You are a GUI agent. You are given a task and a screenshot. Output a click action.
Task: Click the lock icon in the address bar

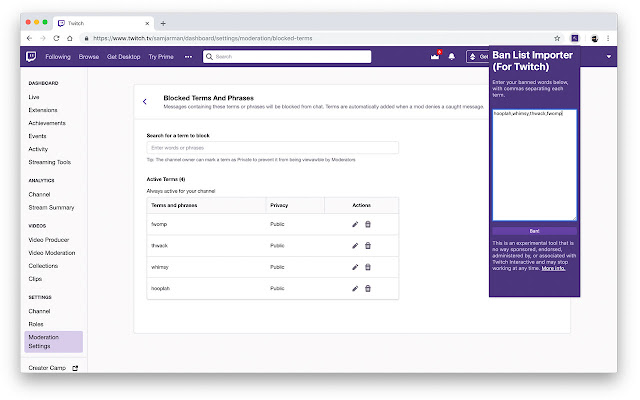click(x=86, y=38)
